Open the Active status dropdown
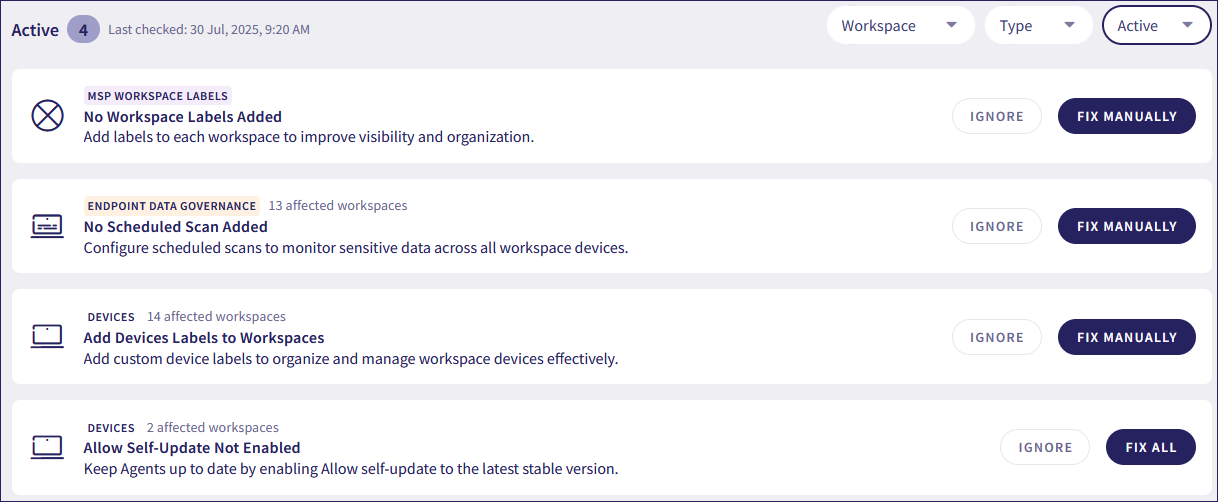 pos(1156,26)
